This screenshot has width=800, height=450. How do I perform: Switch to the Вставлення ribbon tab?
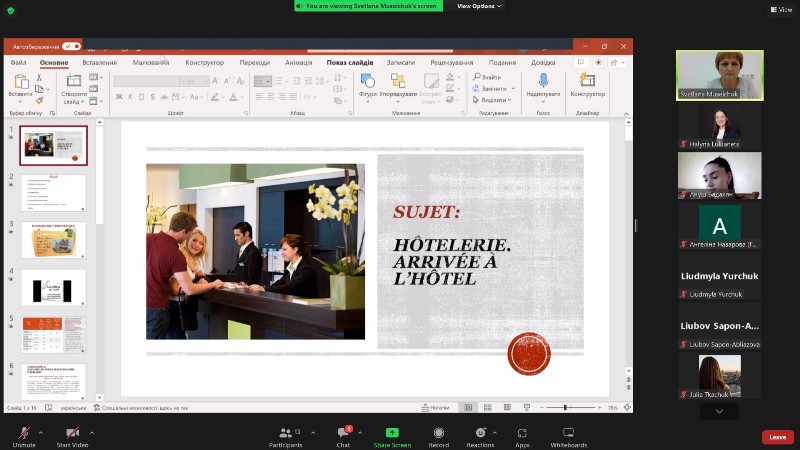coord(99,62)
